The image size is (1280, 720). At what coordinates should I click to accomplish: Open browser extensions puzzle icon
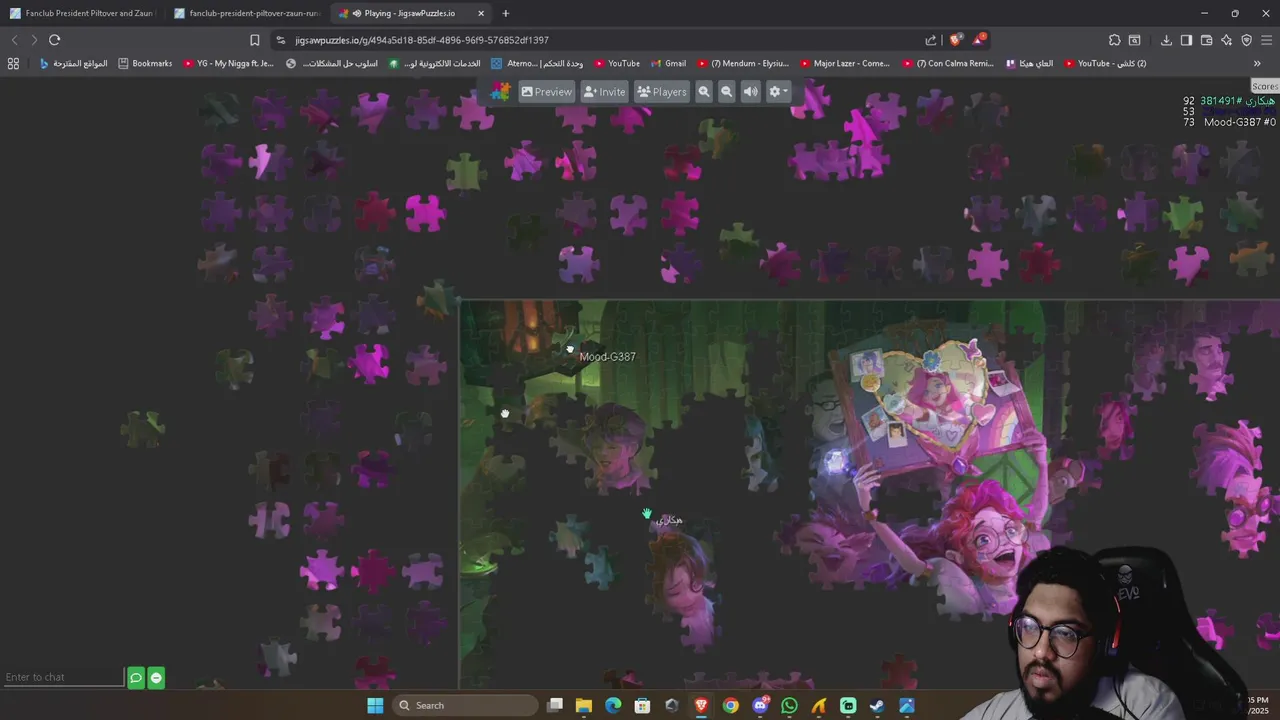click(1114, 40)
